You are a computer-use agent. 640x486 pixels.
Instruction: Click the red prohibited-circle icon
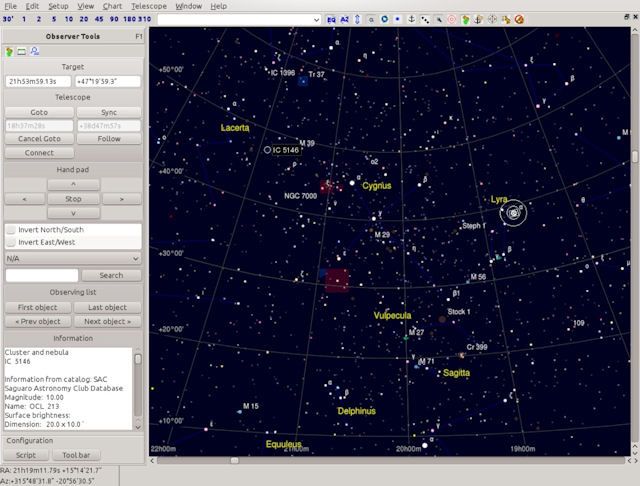[x=519, y=19]
